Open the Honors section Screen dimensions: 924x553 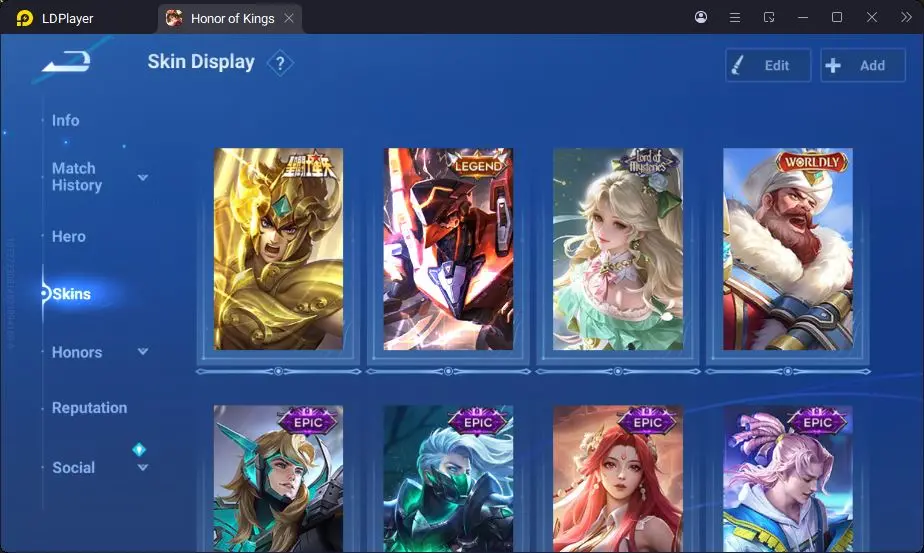(77, 352)
